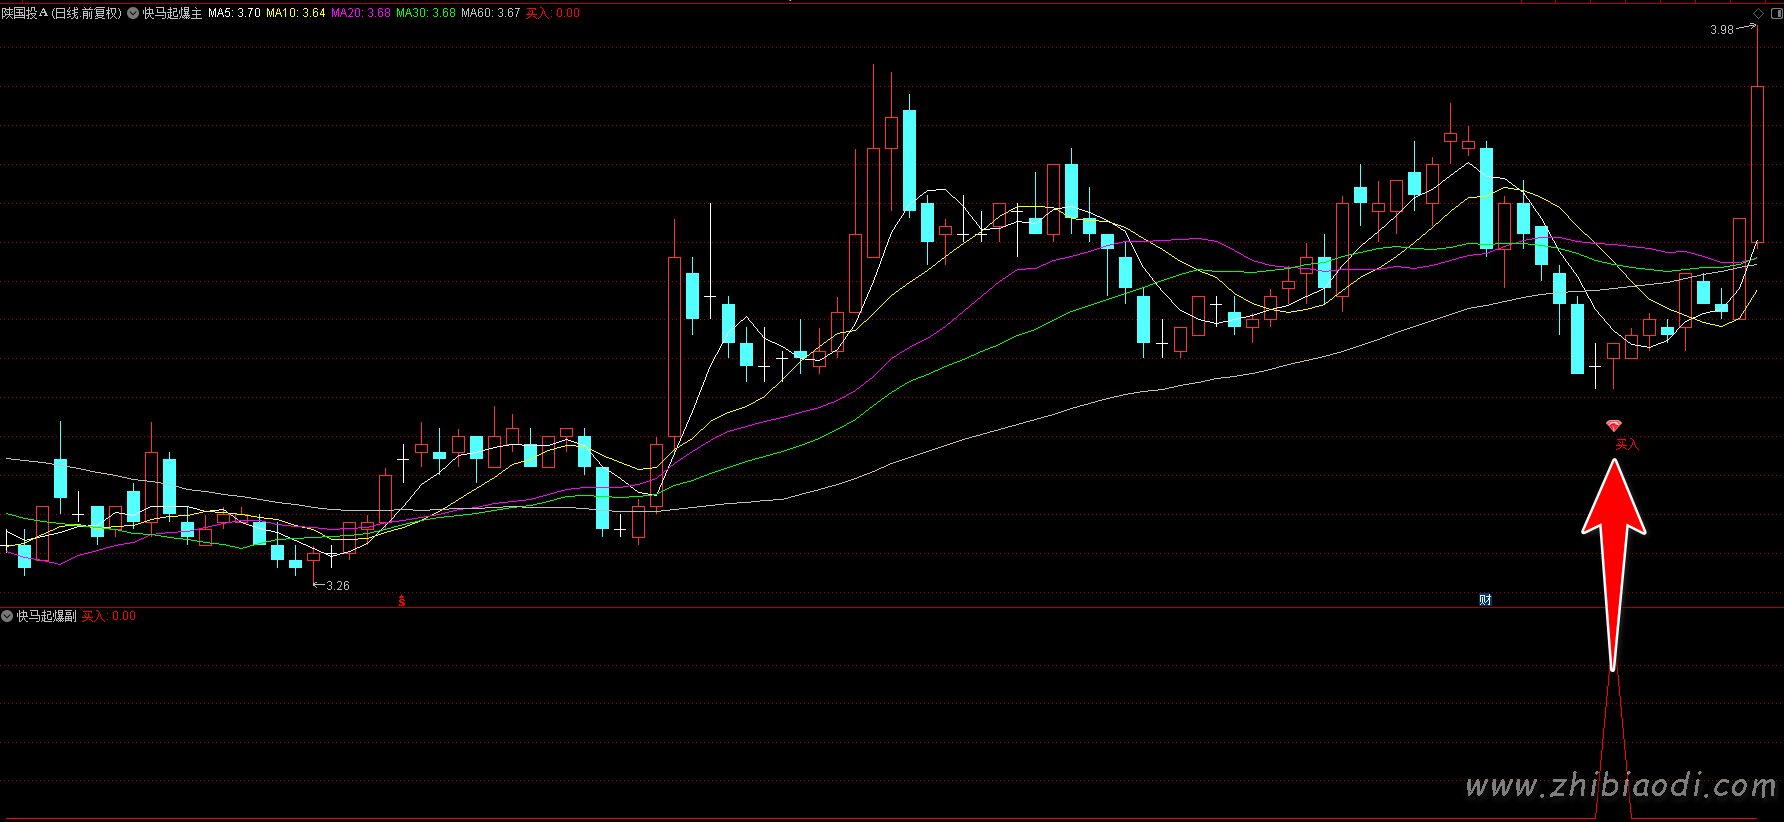Click the red 买入 text under buy signal
This screenshot has width=1784, height=822.
tap(1626, 444)
